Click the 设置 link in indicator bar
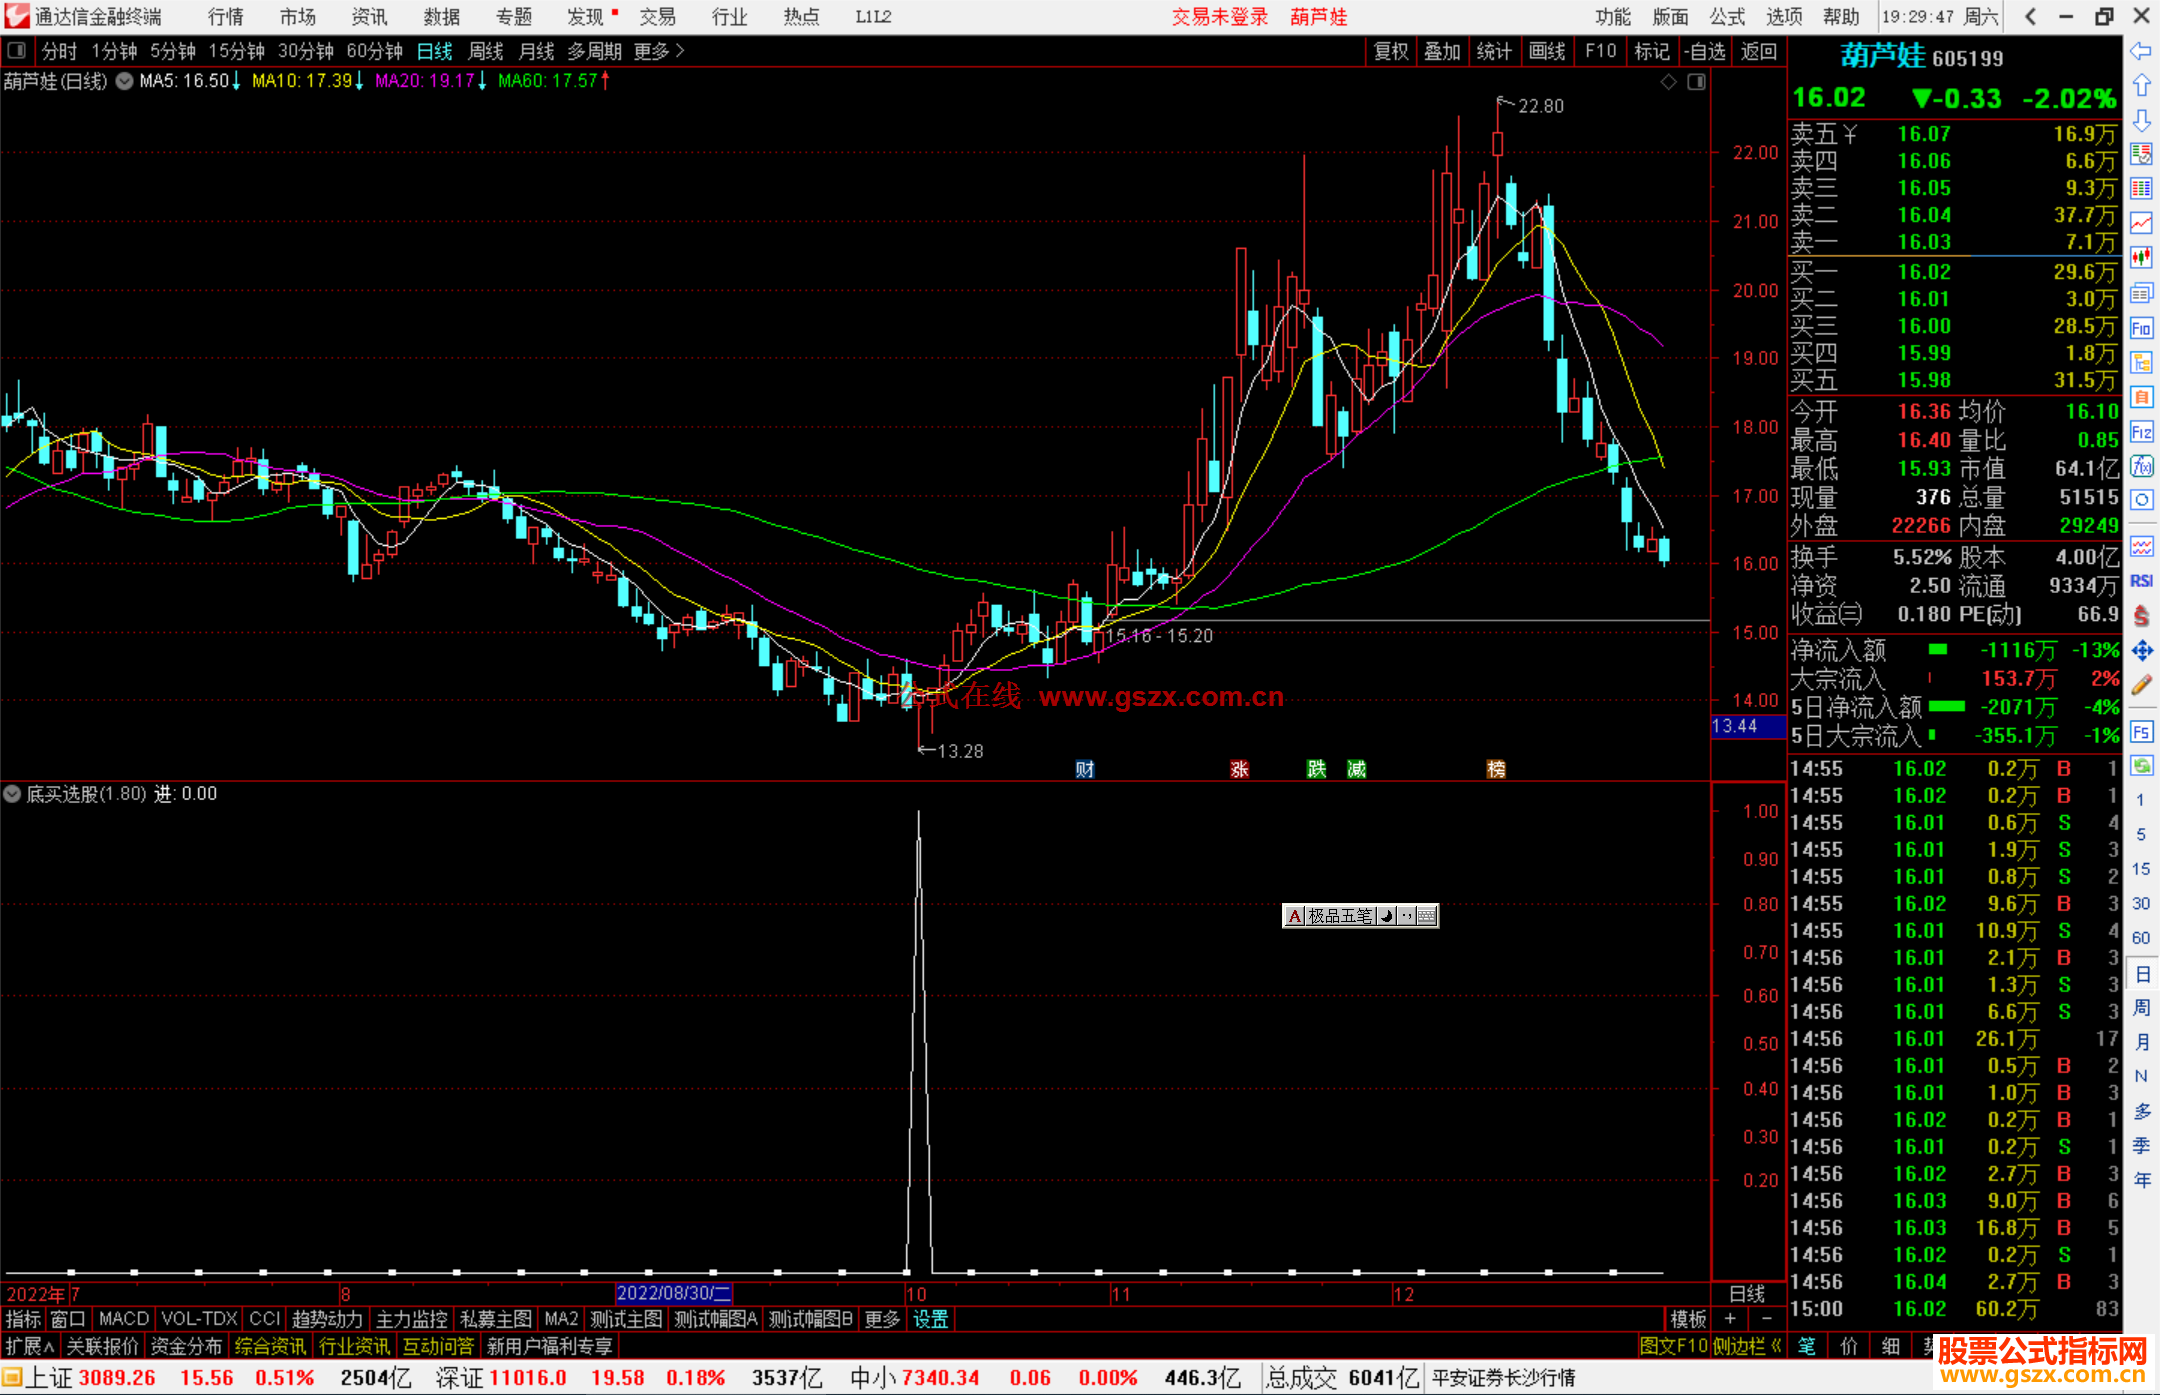The image size is (2160, 1395). 930,1319
